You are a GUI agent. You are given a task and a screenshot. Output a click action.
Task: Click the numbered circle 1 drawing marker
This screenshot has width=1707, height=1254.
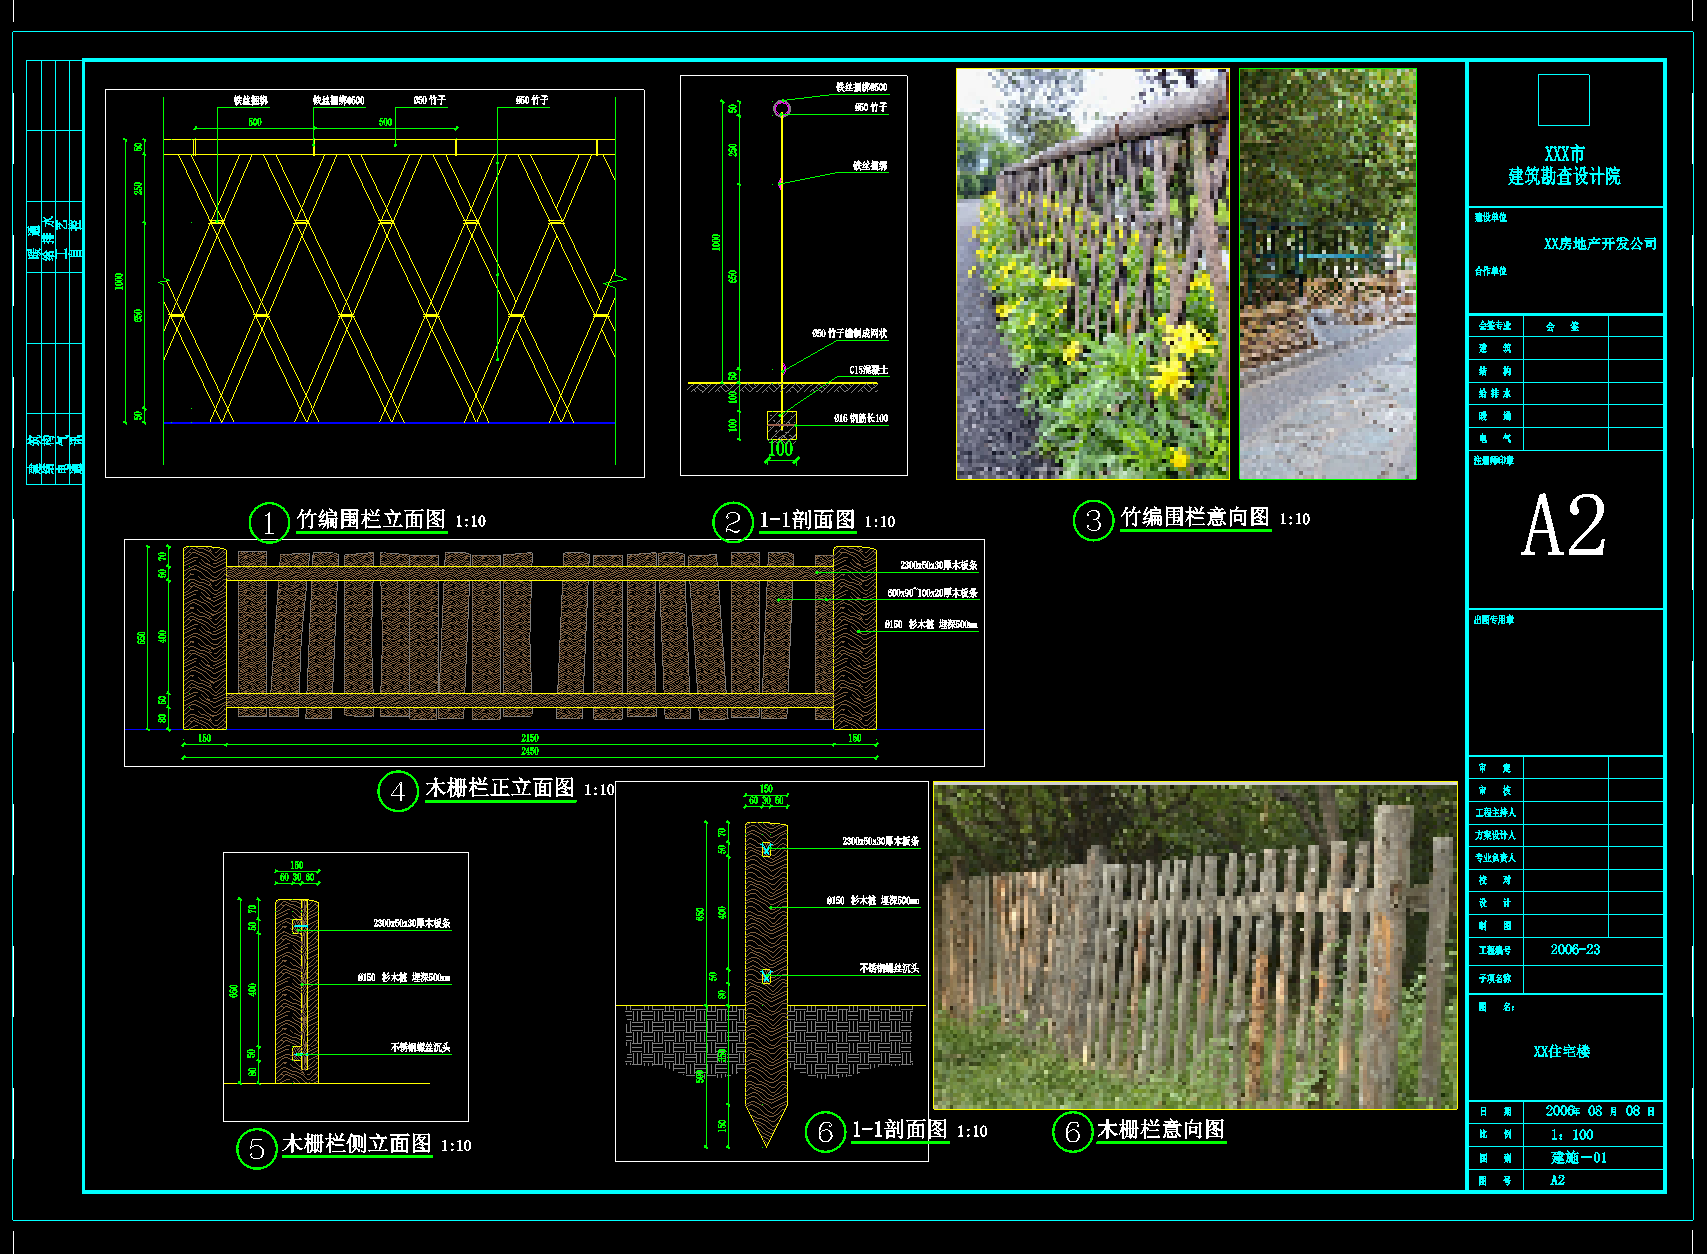click(x=268, y=522)
